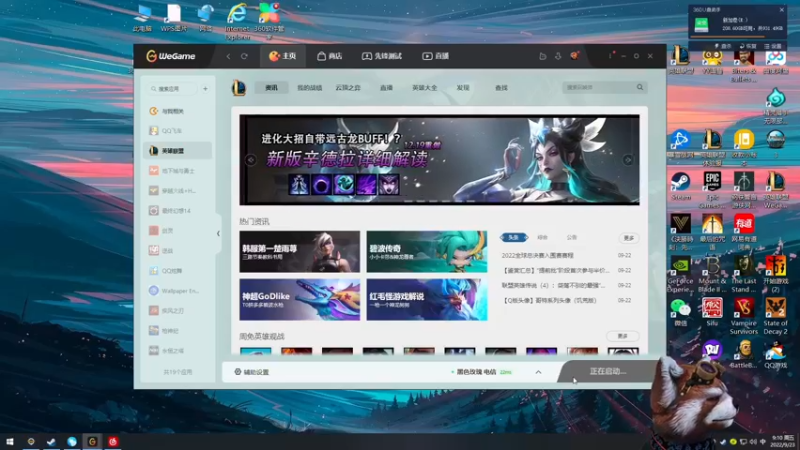
Task: Open the 红毛怪游戏解说 news card
Action: click(427, 299)
